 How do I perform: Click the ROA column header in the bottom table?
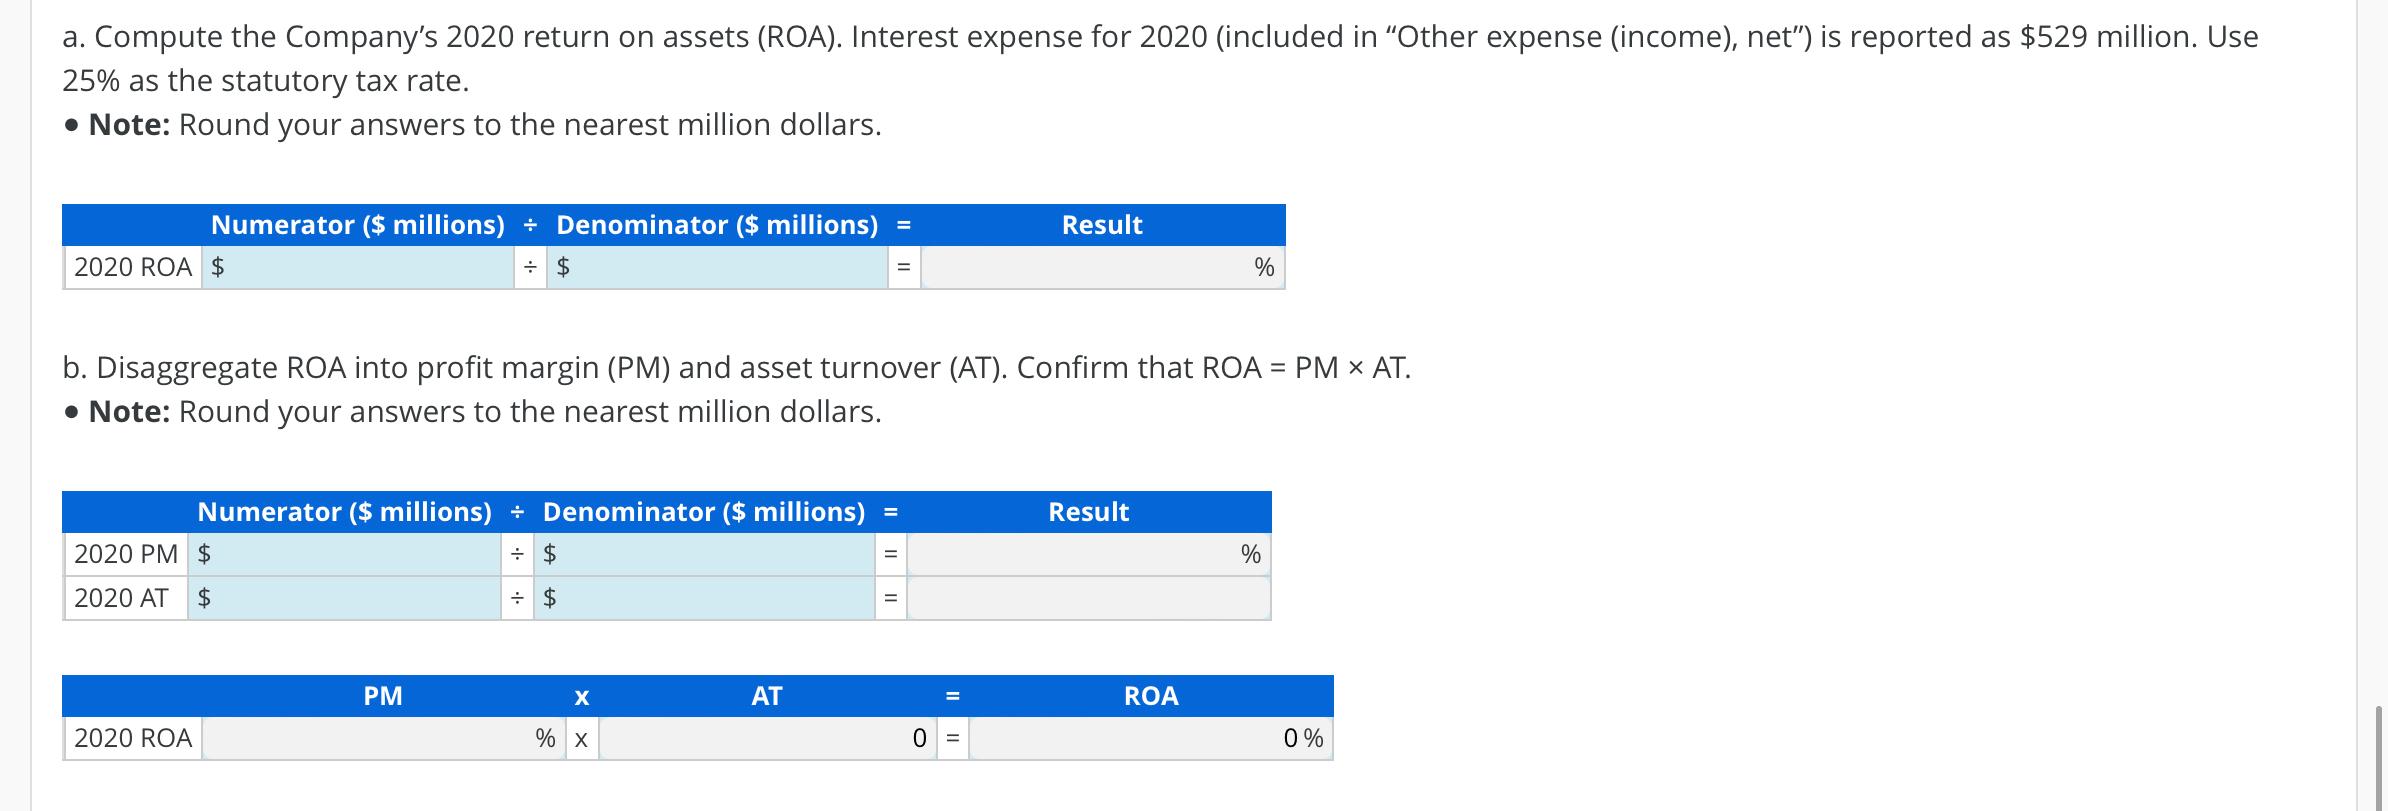pyautogui.click(x=1151, y=696)
